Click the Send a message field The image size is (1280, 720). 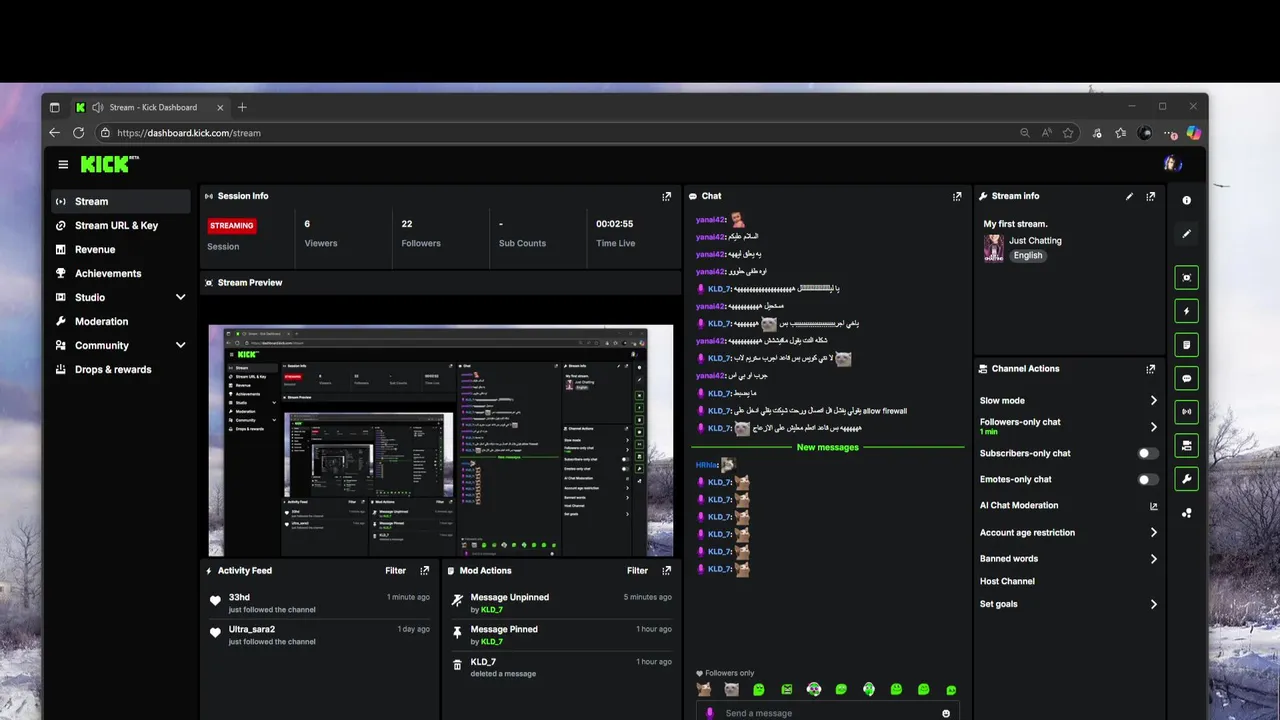tap(827, 713)
